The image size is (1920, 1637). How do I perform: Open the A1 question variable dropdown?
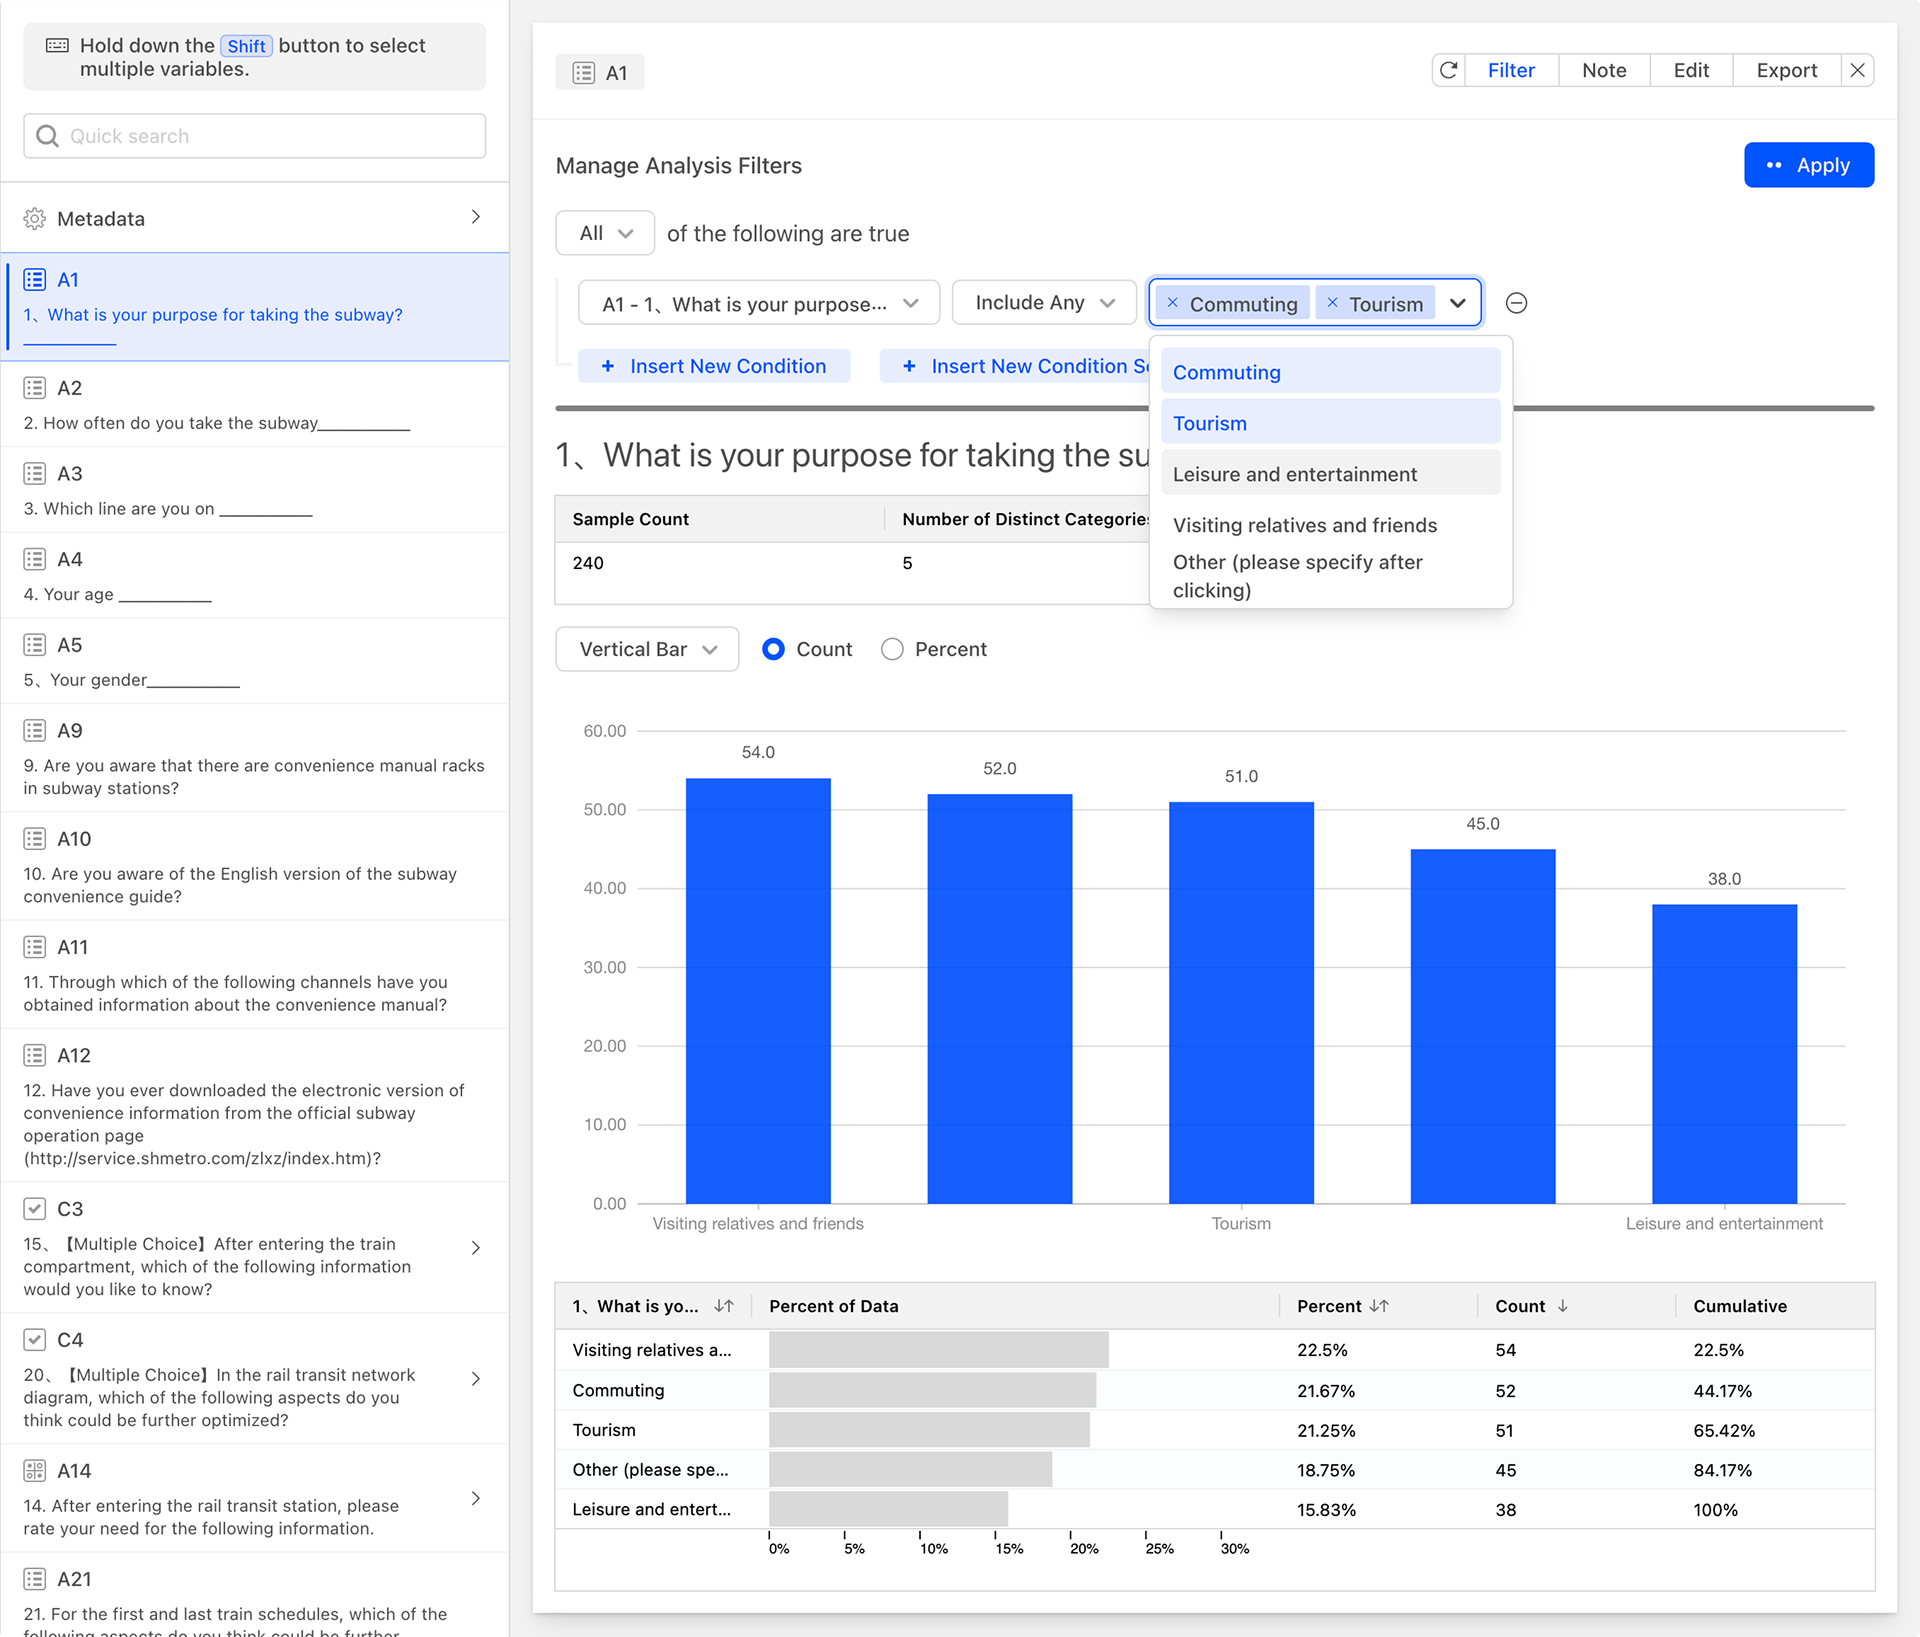pyautogui.click(x=759, y=303)
